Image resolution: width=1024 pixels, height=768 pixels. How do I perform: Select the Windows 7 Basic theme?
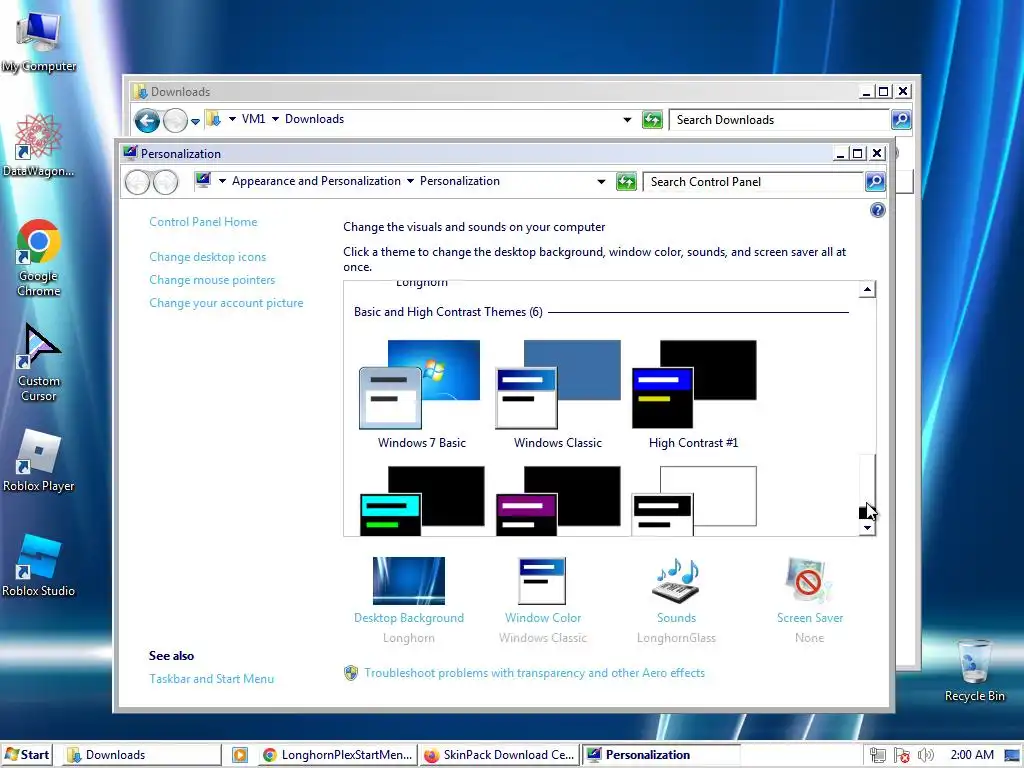click(x=421, y=394)
